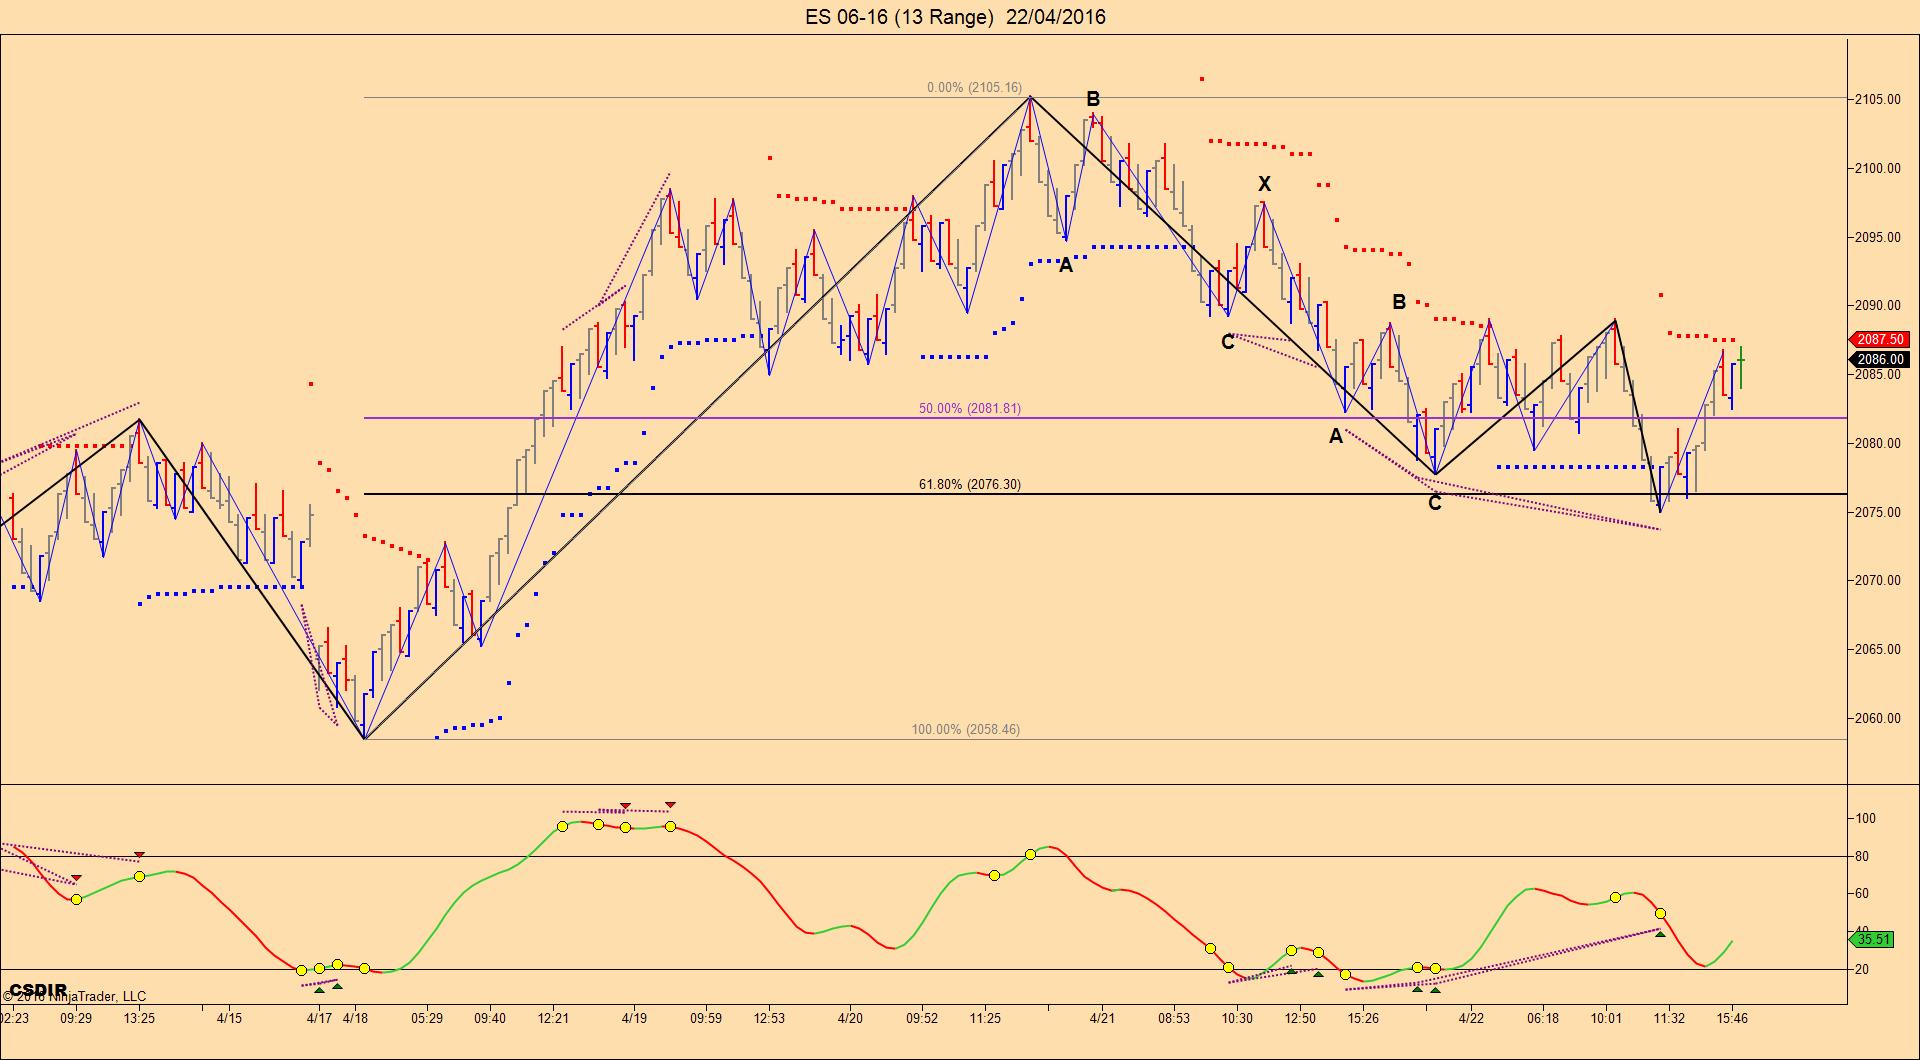Click the 12:21 time axis label
This screenshot has height=1060, width=1920.
coord(553,1019)
